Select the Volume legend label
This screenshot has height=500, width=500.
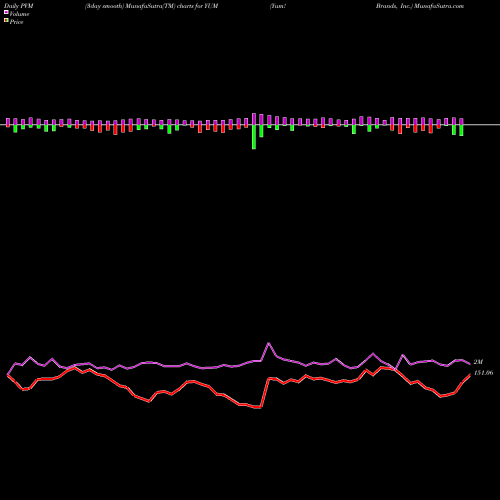(x=19, y=14)
